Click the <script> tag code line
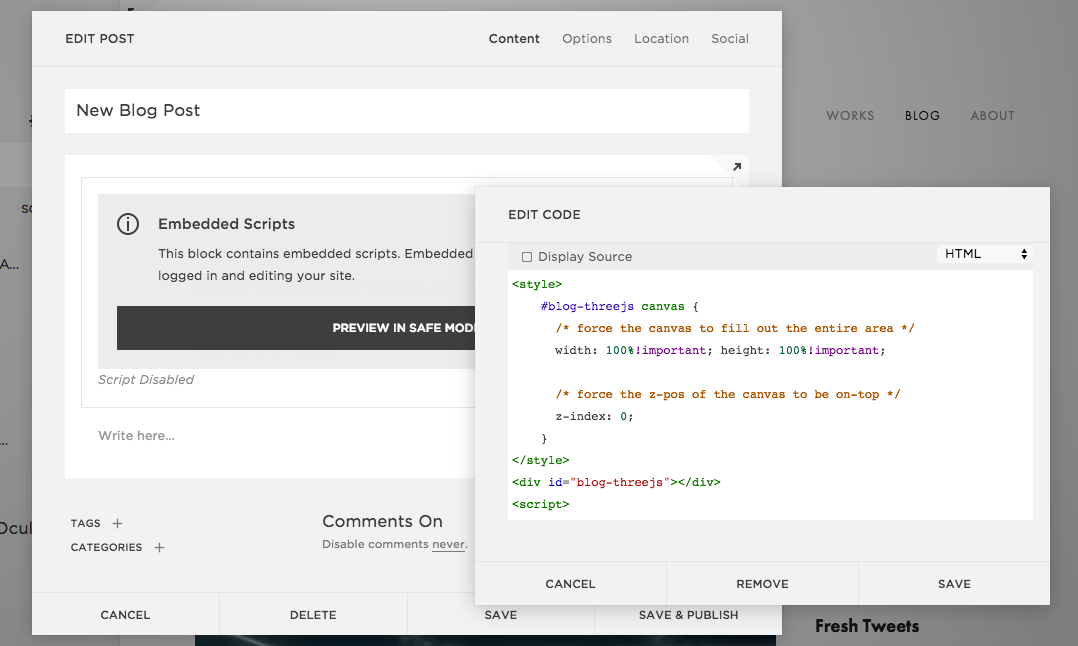The height and width of the screenshot is (646, 1078). click(540, 504)
